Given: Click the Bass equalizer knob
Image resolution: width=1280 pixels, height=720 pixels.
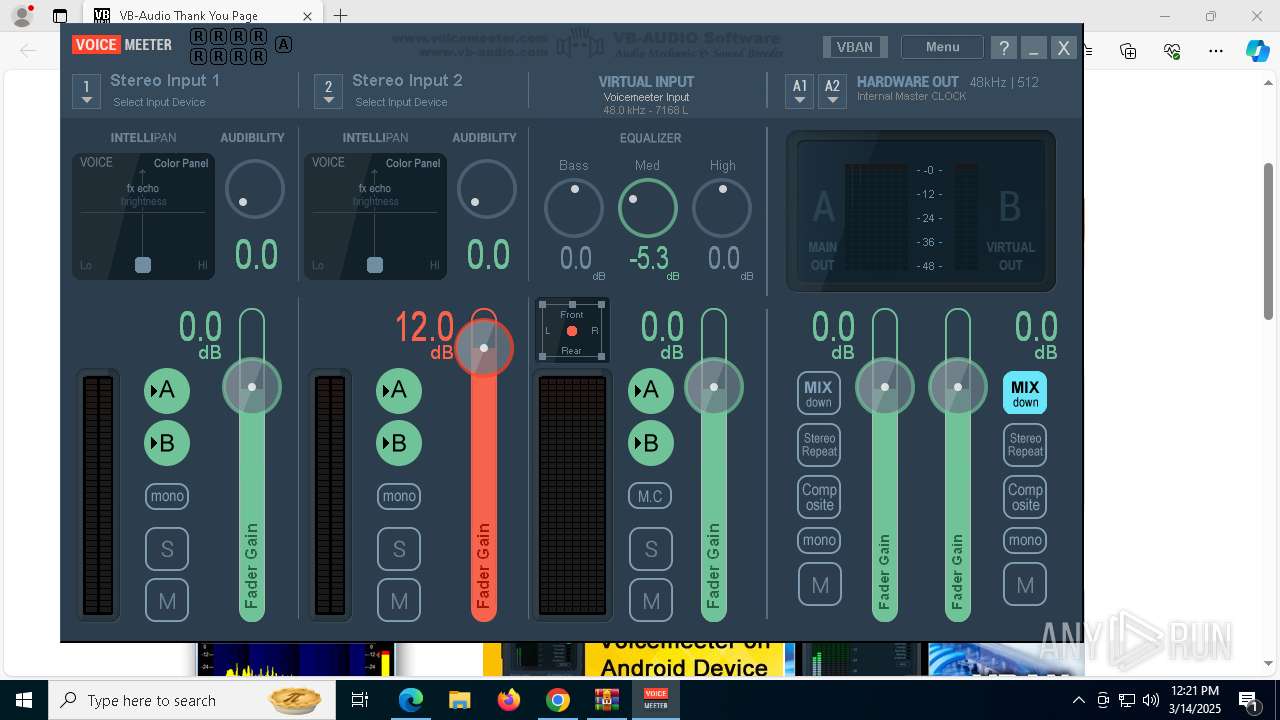Looking at the screenshot, I should click(x=574, y=208).
